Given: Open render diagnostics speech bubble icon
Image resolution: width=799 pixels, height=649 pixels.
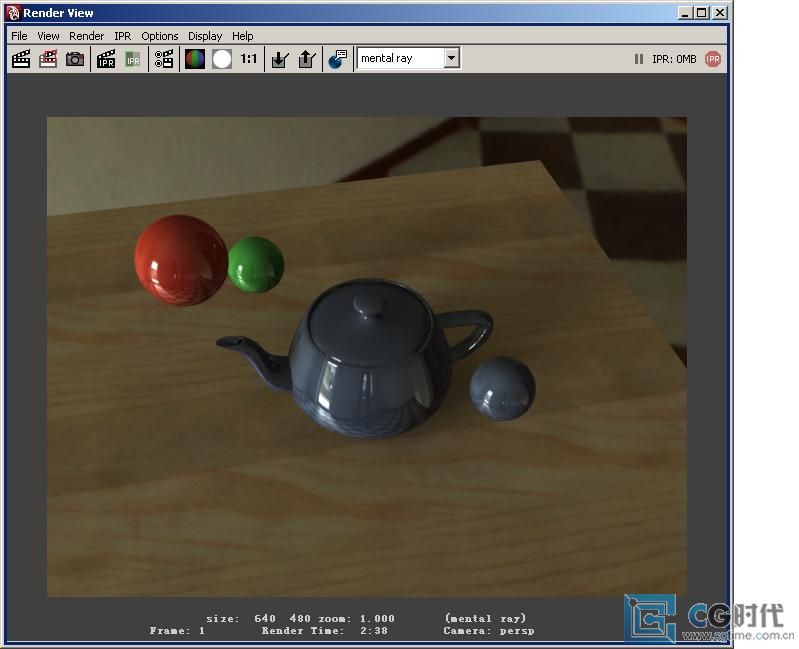Looking at the screenshot, I should pos(337,59).
